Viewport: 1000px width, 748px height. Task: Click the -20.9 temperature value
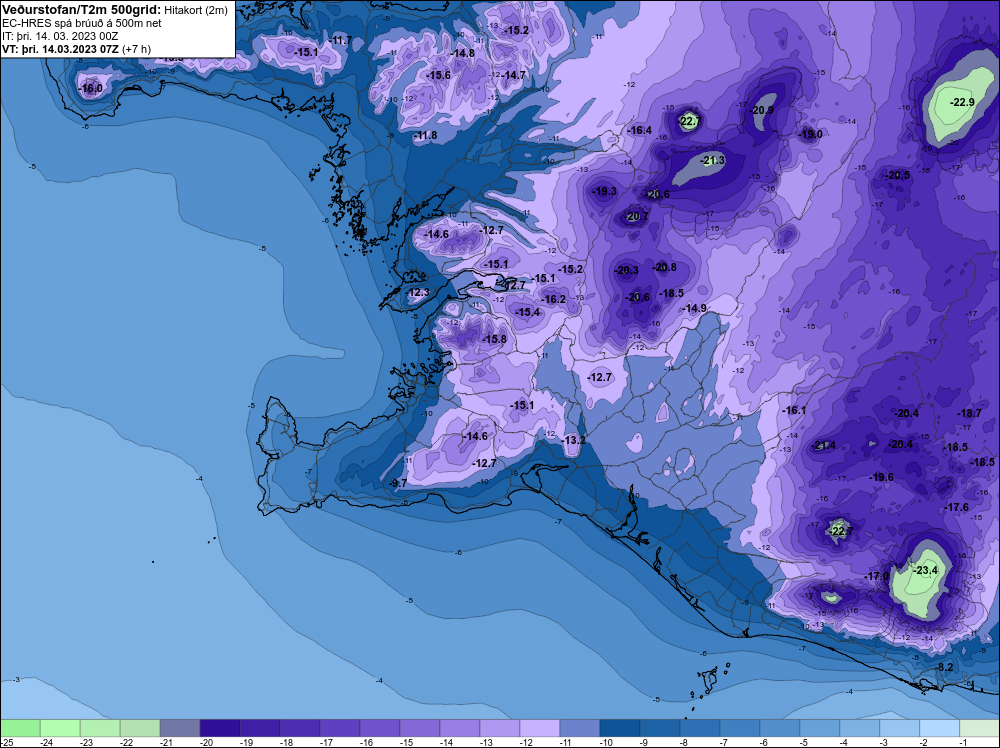(761, 110)
